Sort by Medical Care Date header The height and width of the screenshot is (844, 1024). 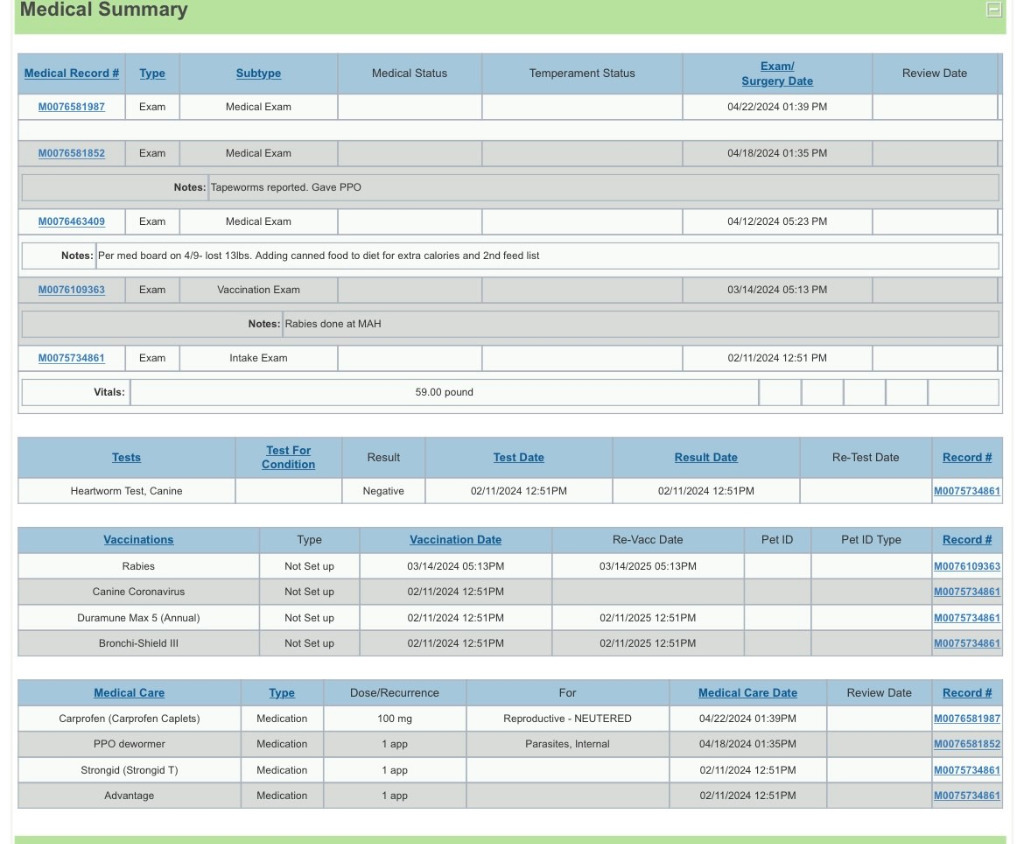[x=748, y=692]
